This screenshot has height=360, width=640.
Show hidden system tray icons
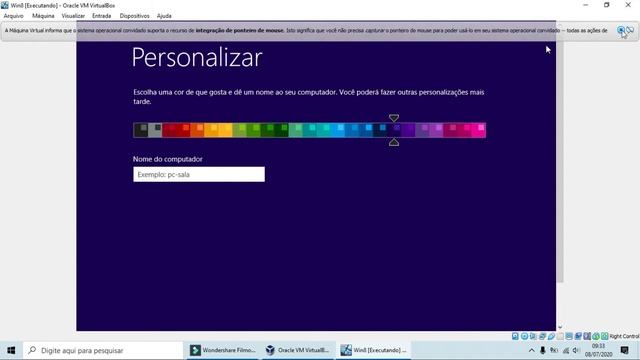point(531,350)
